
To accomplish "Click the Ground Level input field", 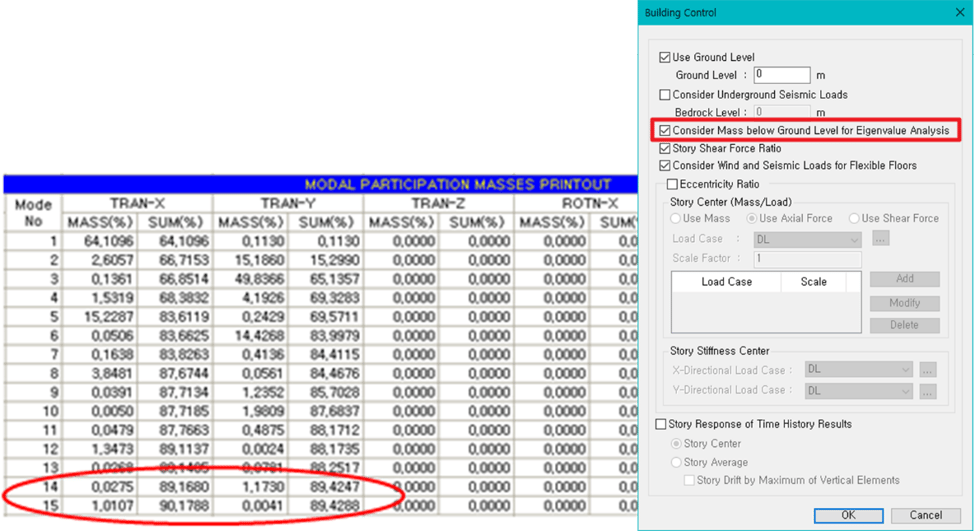I will (782, 75).
